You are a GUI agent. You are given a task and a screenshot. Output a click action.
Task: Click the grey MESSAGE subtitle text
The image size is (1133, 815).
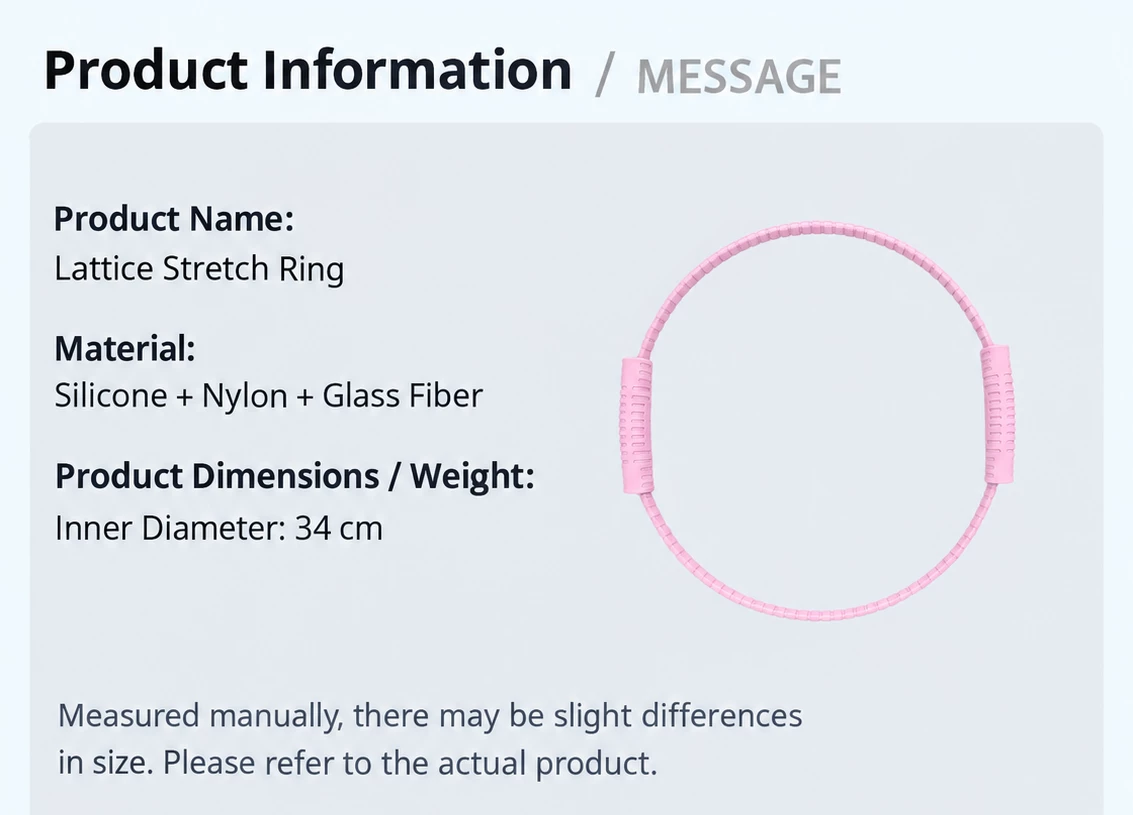[738, 76]
